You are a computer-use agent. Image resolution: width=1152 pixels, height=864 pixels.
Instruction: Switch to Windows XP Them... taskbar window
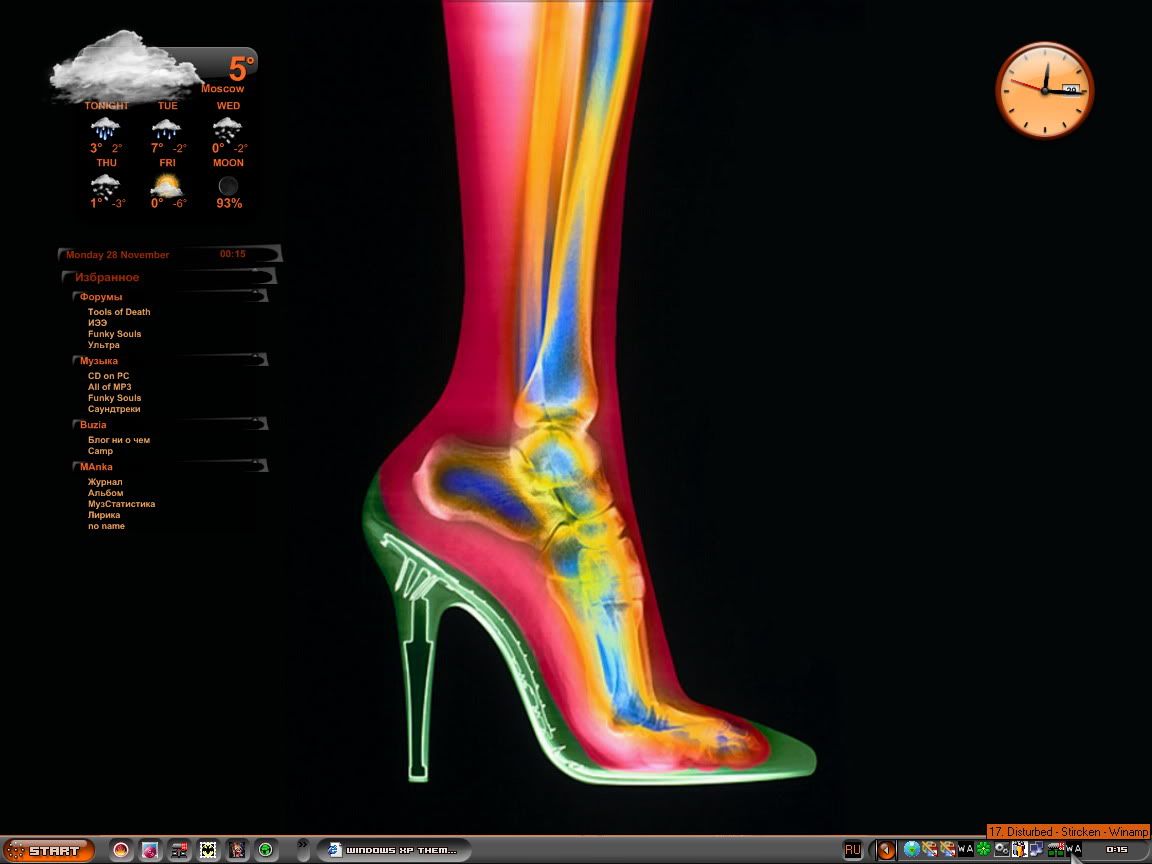click(393, 850)
